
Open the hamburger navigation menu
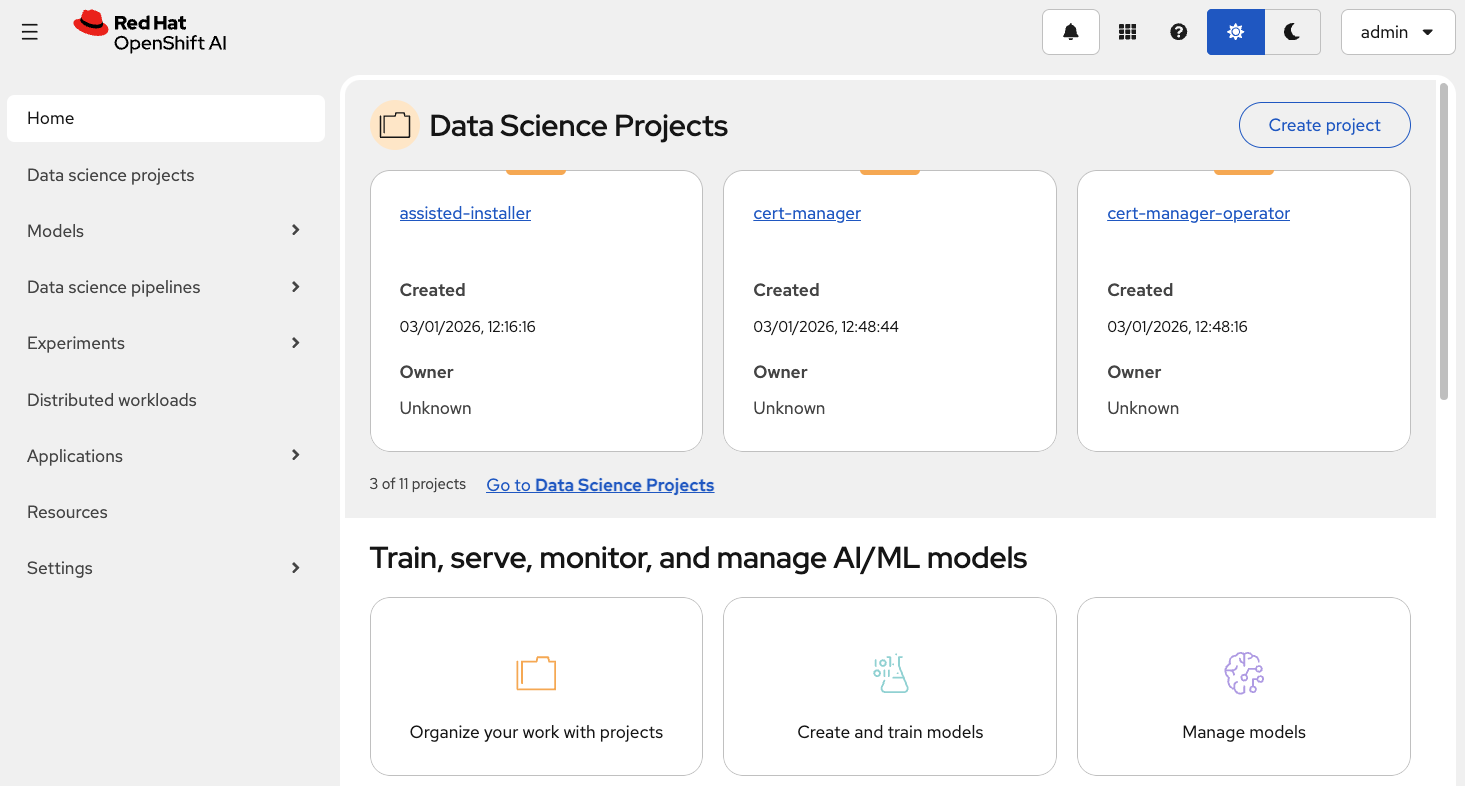coord(29,31)
